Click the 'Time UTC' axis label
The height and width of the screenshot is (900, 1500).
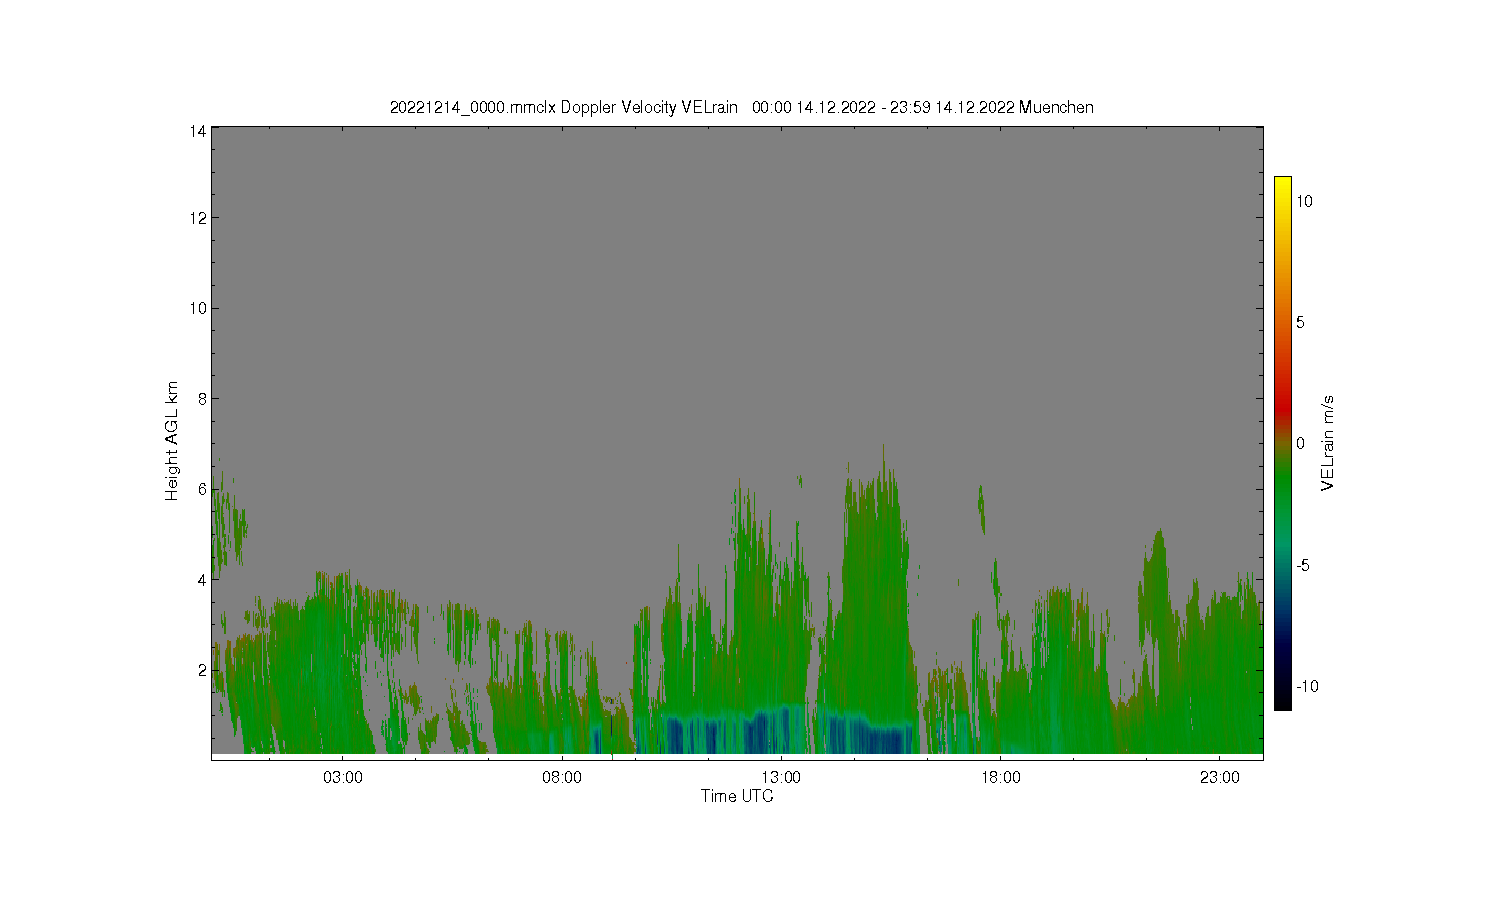[737, 796]
